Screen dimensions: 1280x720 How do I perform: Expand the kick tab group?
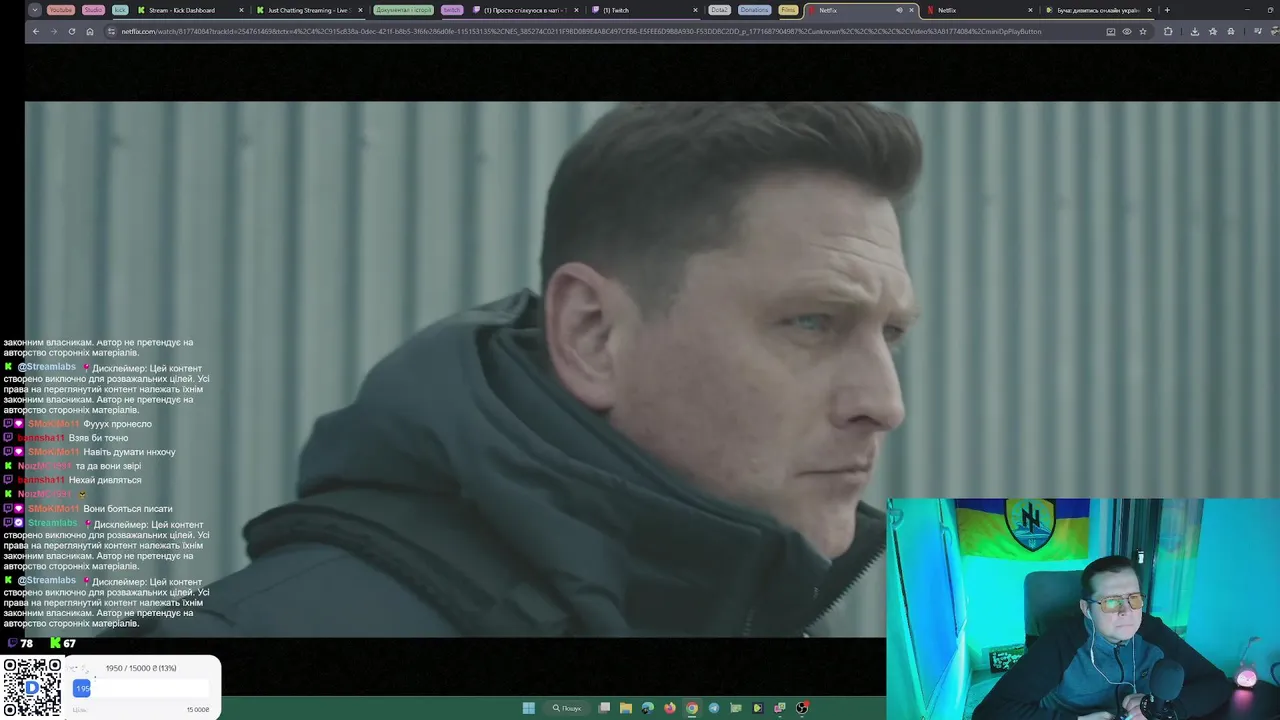click(x=120, y=10)
